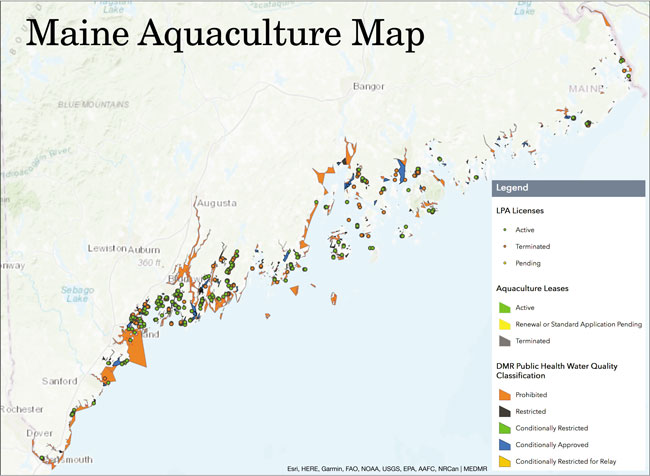This screenshot has height=476, width=650.
Task: Select the green Conditionally Restricted legend icon
Action: point(504,428)
